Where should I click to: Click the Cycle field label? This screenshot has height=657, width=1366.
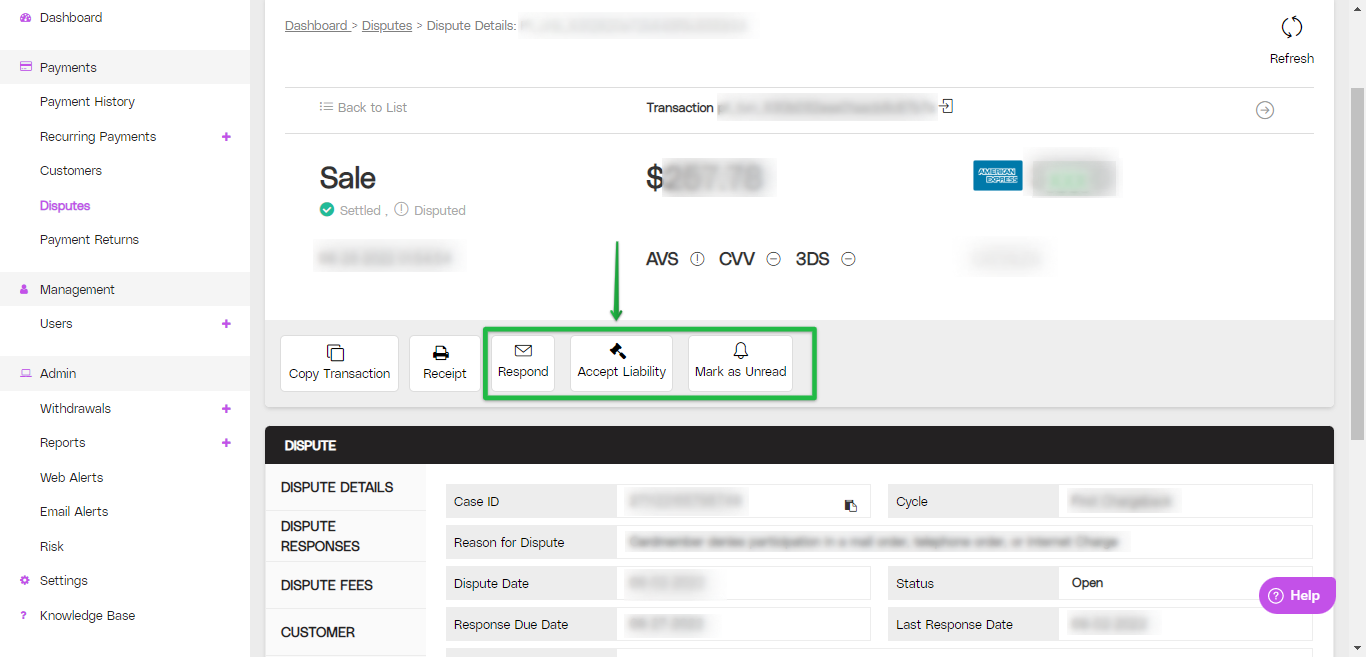pos(912,502)
